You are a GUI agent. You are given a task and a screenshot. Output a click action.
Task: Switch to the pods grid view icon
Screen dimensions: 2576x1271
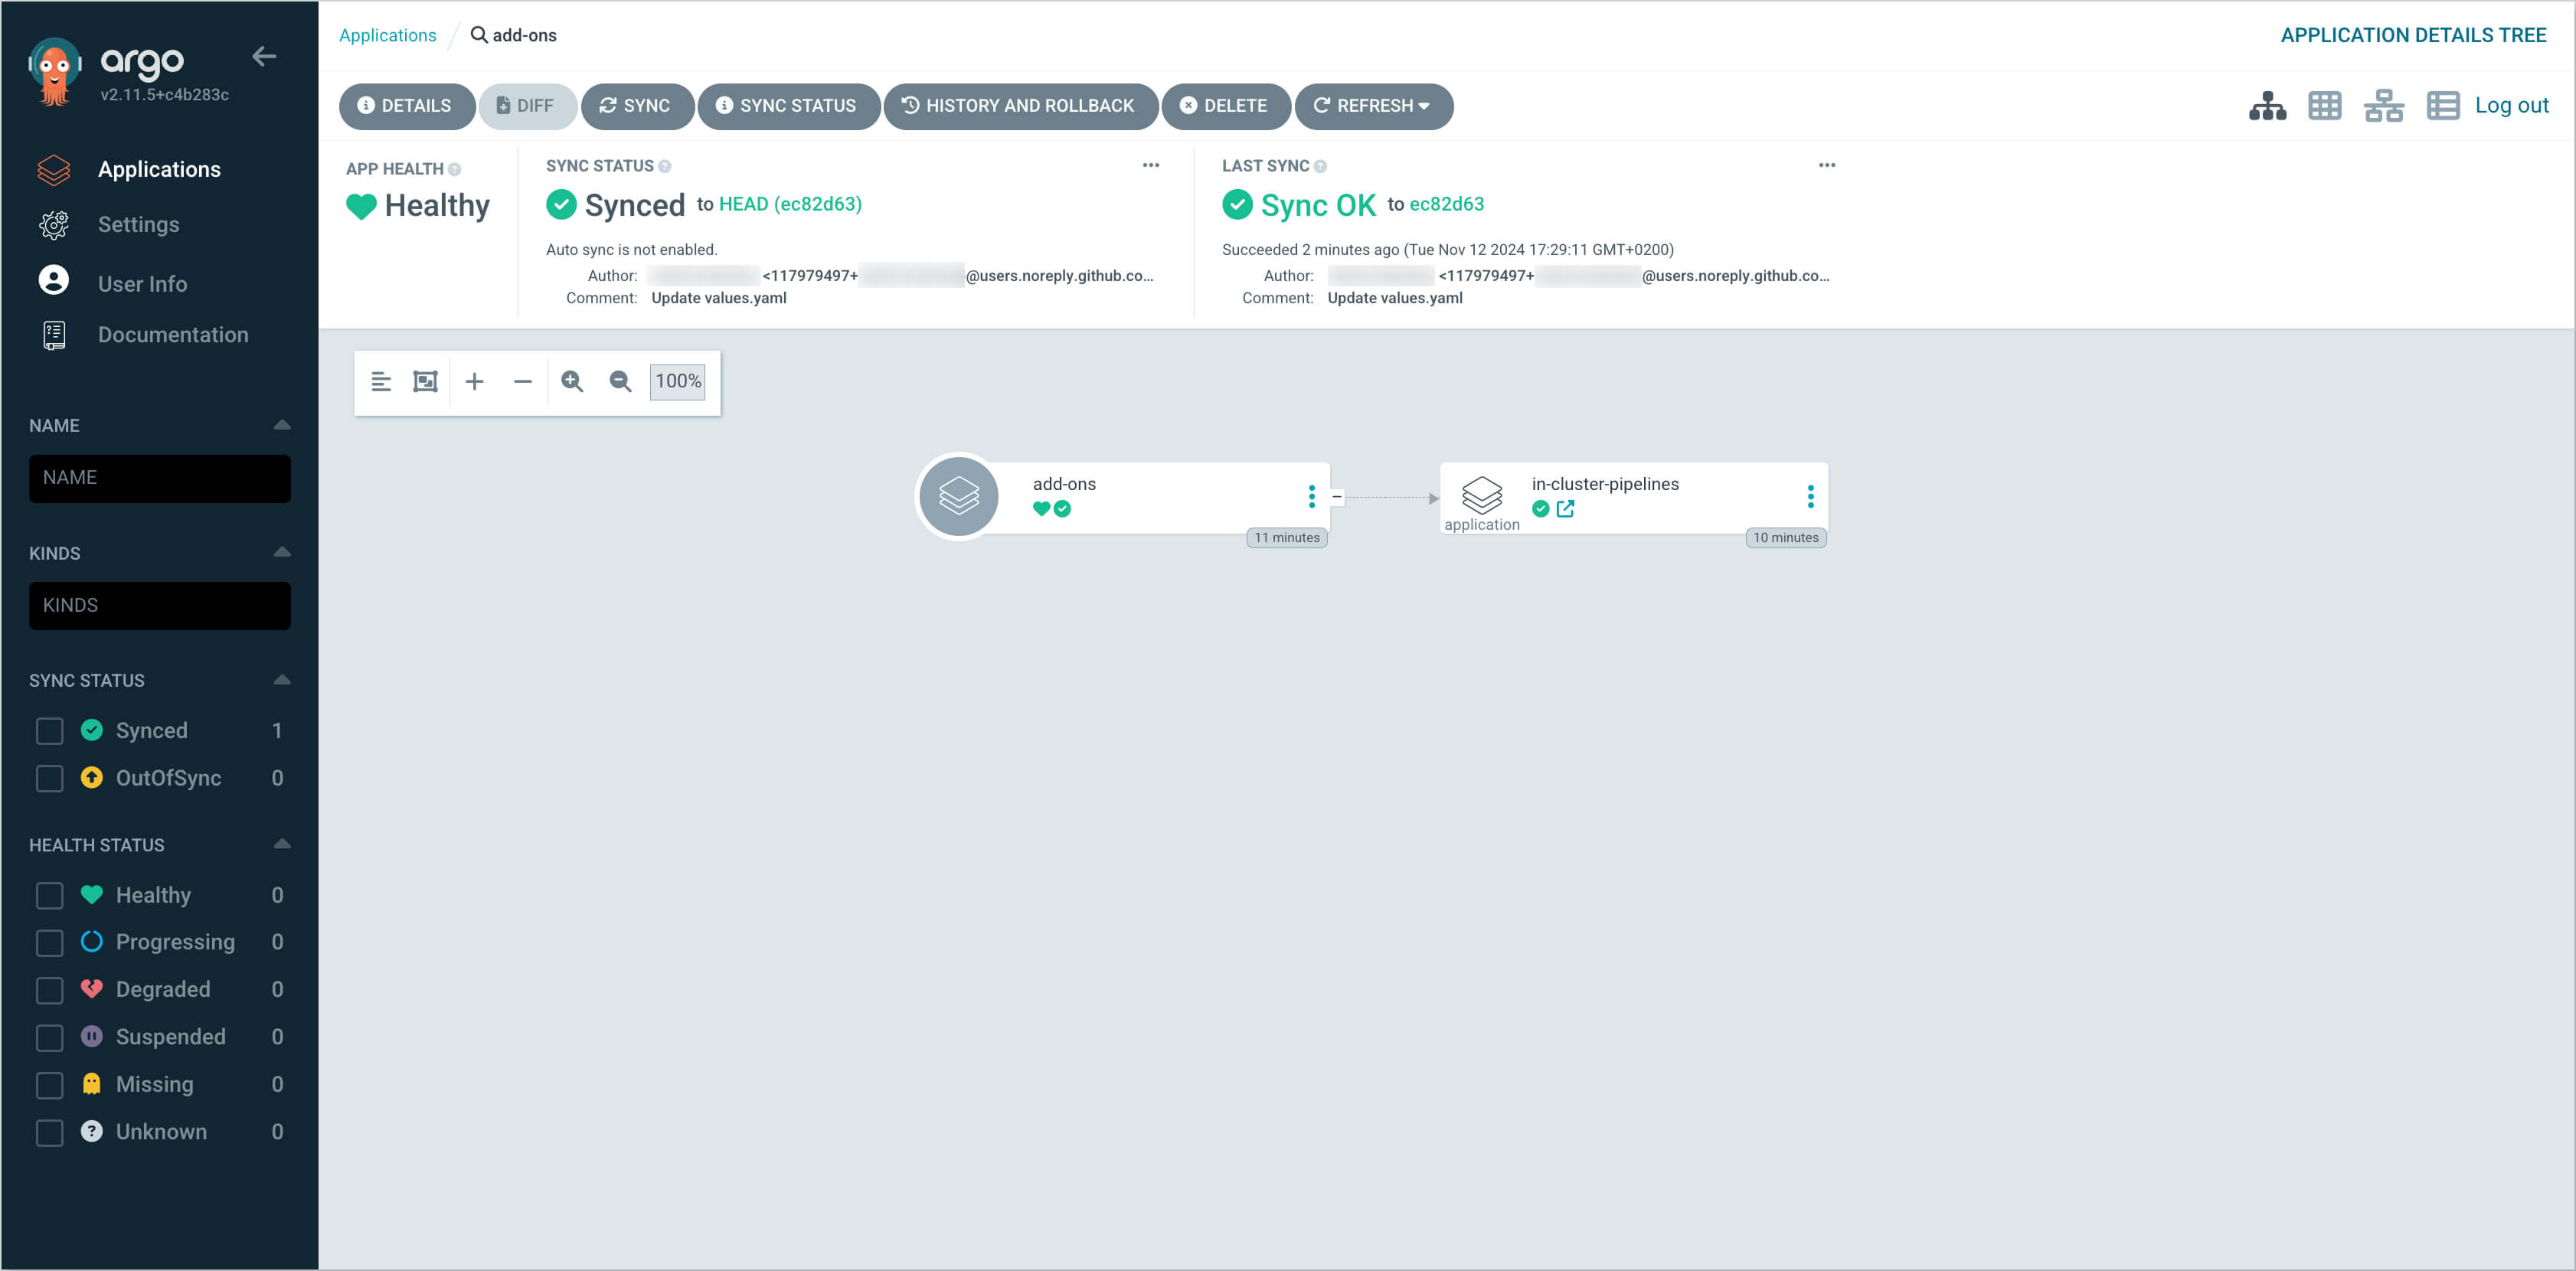point(2324,106)
